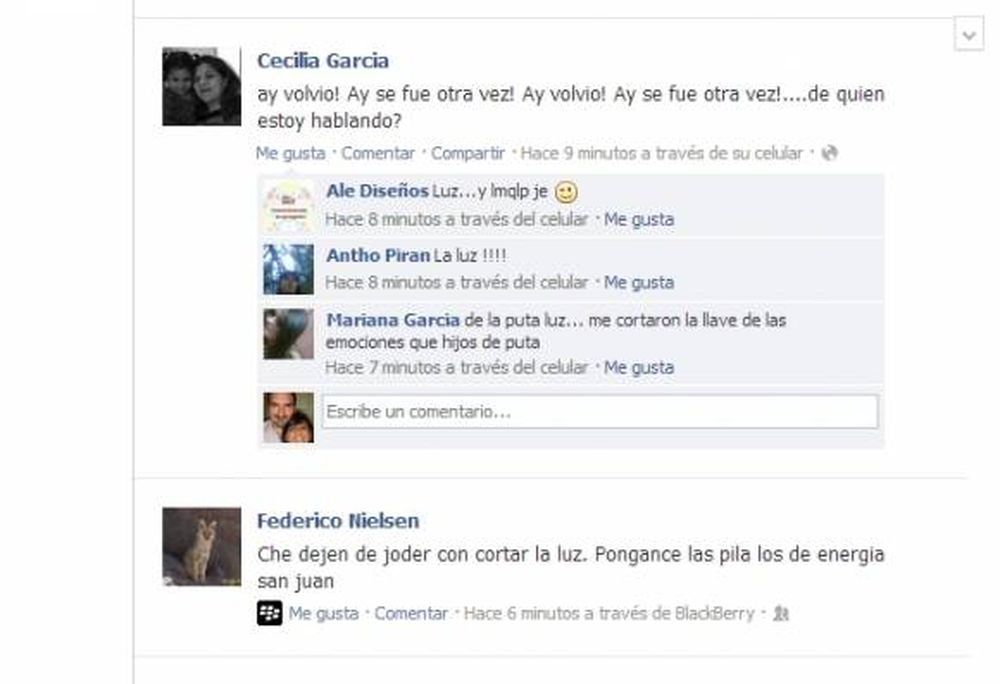
Task: Like Antho Piran's comment
Action: click(639, 282)
